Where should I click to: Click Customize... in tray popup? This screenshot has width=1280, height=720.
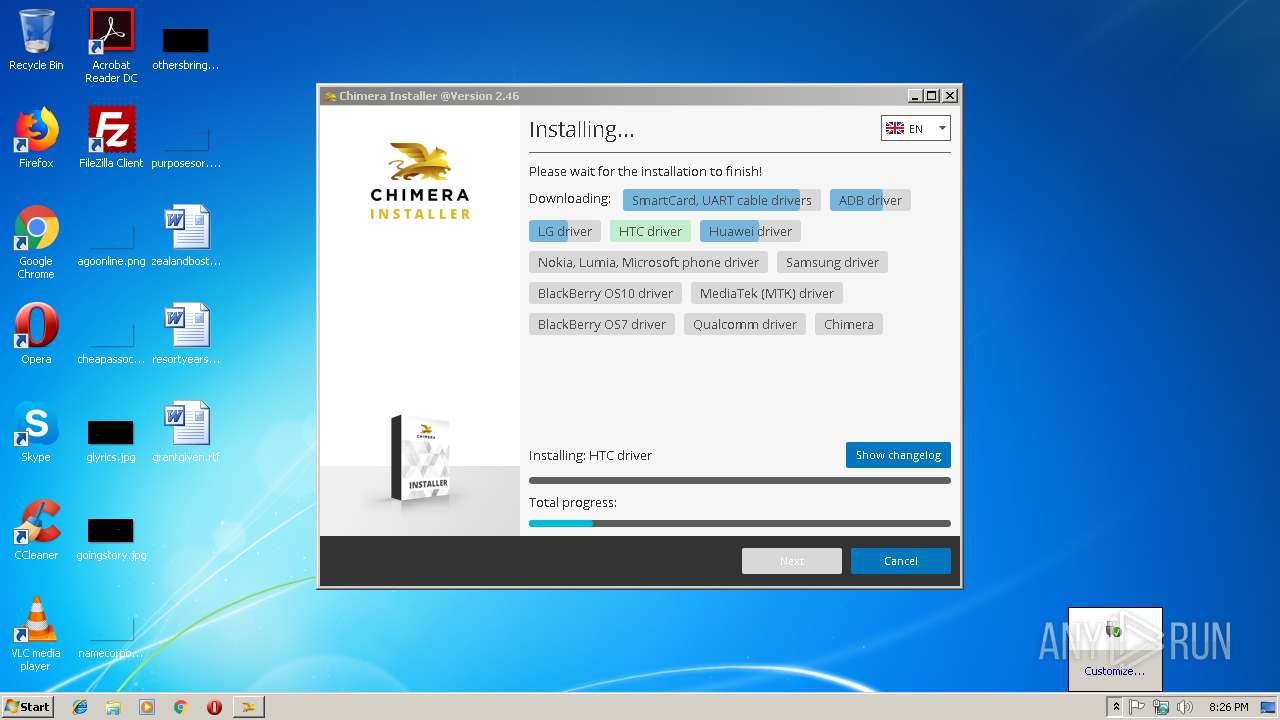(1114, 671)
